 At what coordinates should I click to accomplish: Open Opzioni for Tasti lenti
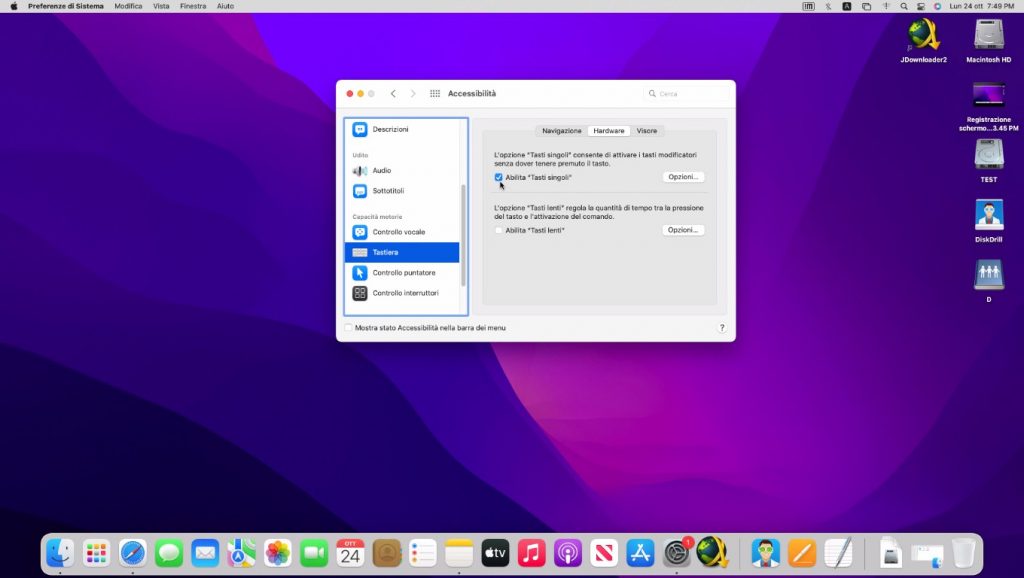(x=683, y=230)
